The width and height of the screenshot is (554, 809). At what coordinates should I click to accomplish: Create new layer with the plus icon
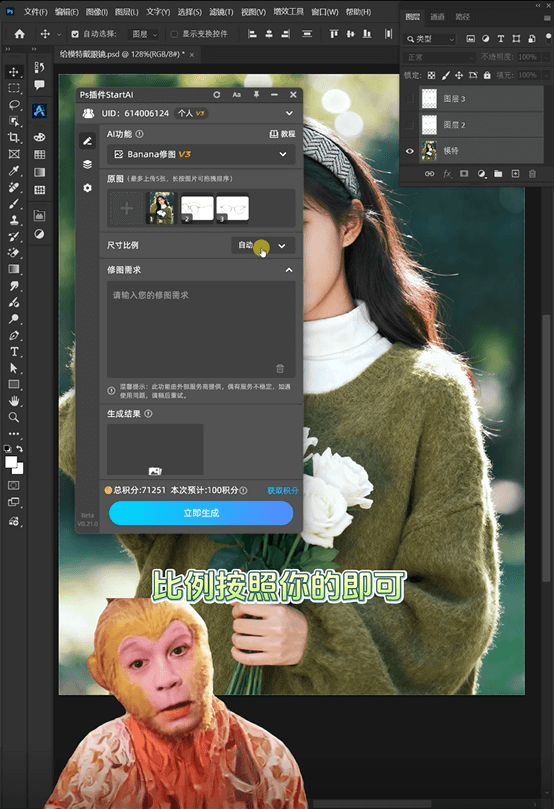point(515,174)
